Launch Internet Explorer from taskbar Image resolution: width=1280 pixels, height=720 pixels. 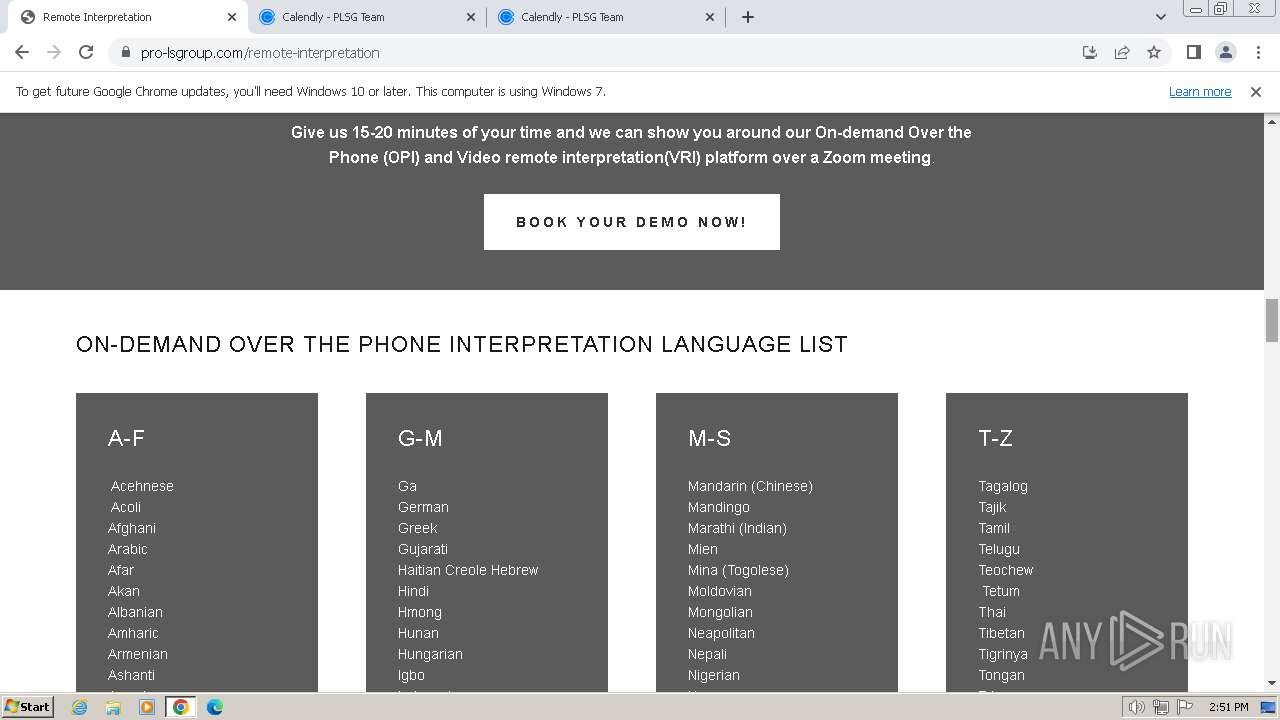(x=80, y=707)
